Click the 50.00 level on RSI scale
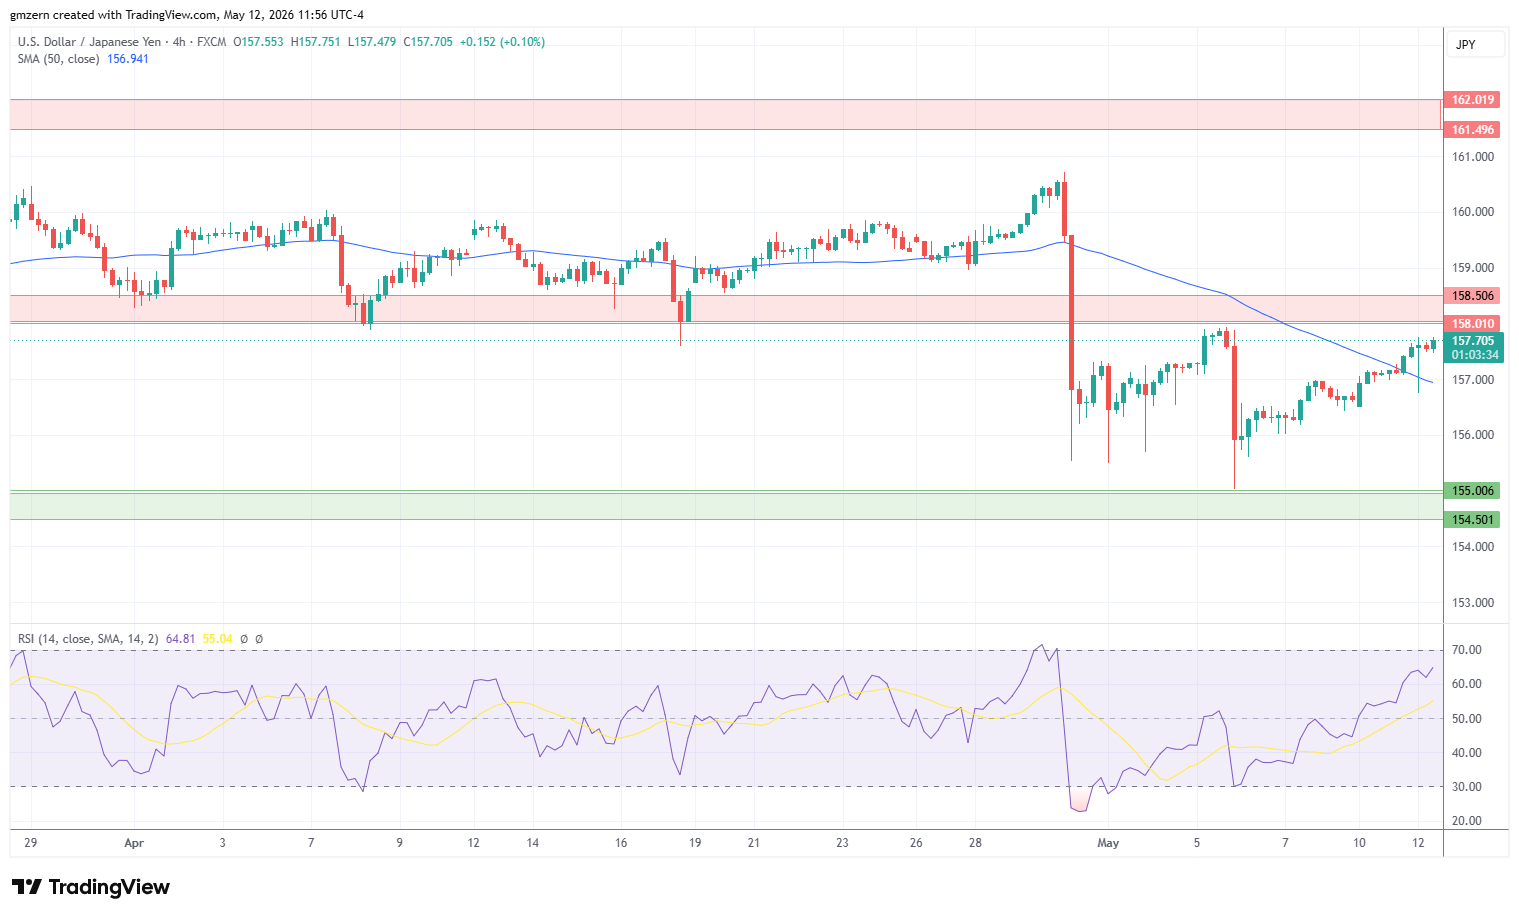This screenshot has height=917, width=1519. pyautogui.click(x=1467, y=719)
